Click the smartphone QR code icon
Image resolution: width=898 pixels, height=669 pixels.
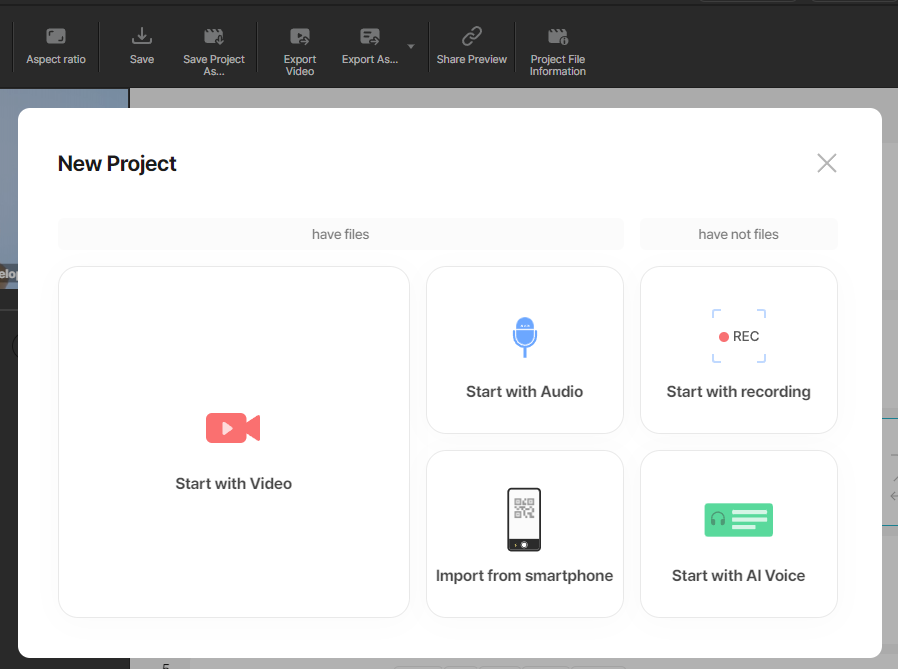[524, 519]
